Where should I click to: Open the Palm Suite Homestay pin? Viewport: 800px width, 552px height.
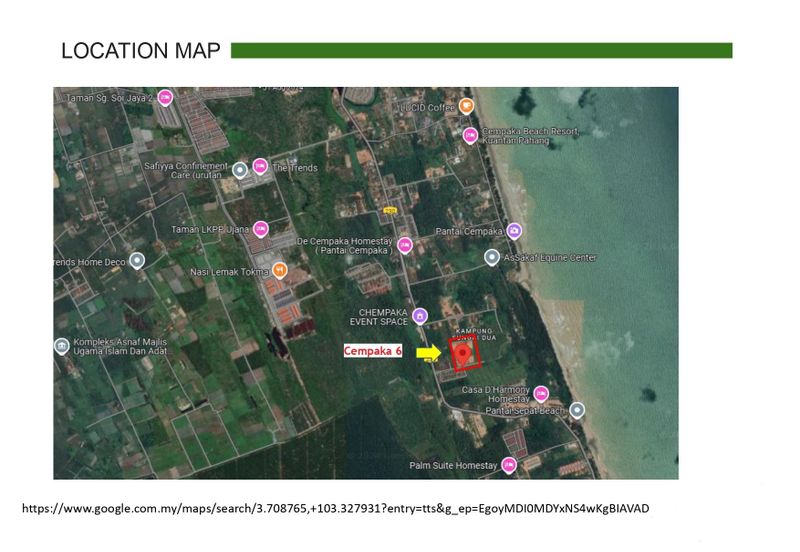click(509, 464)
